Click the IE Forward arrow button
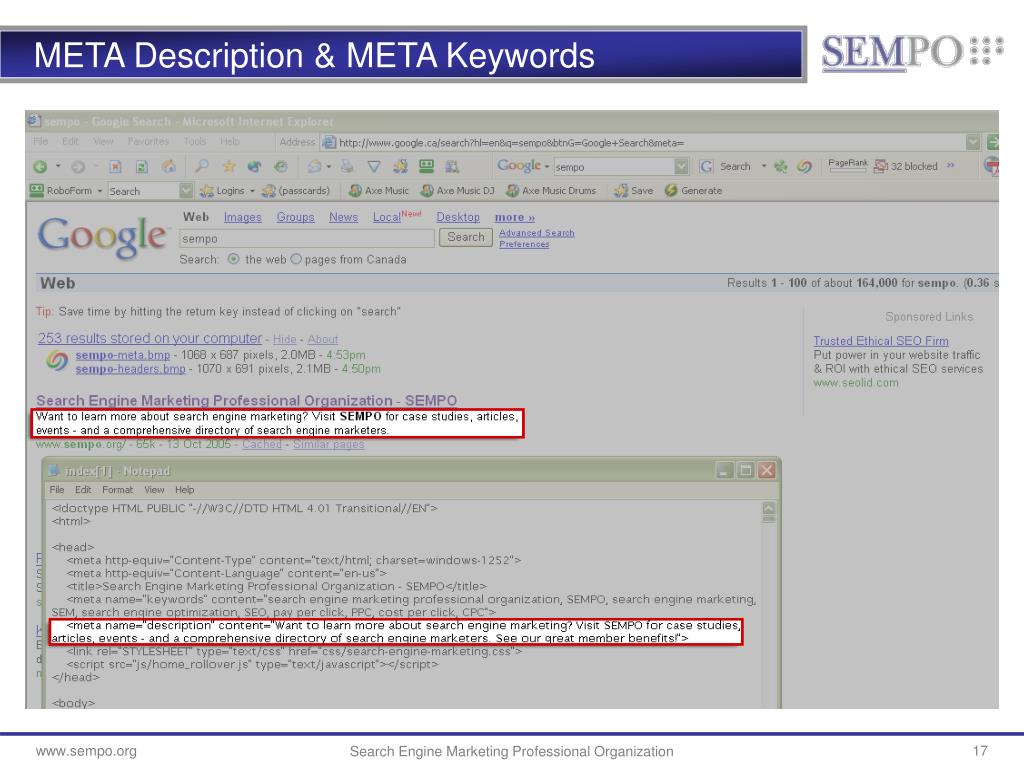 [78, 167]
